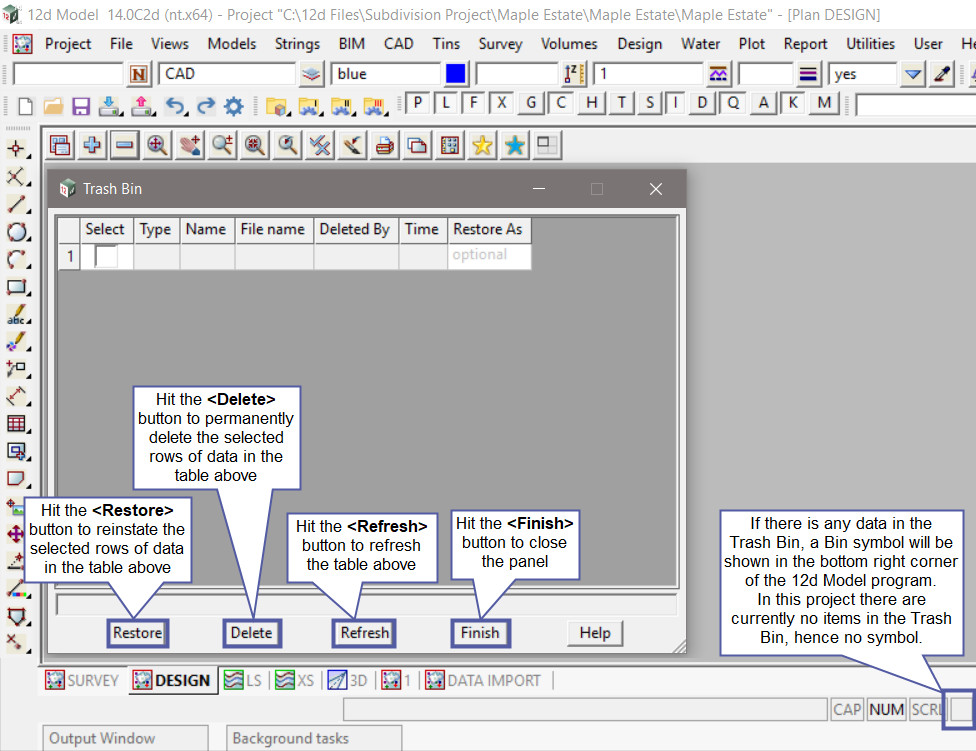Tick the Select checkbox in row 1

(106, 256)
